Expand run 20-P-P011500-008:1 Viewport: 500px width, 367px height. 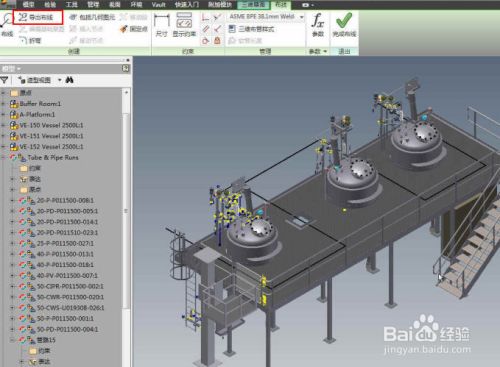[x=12, y=200]
